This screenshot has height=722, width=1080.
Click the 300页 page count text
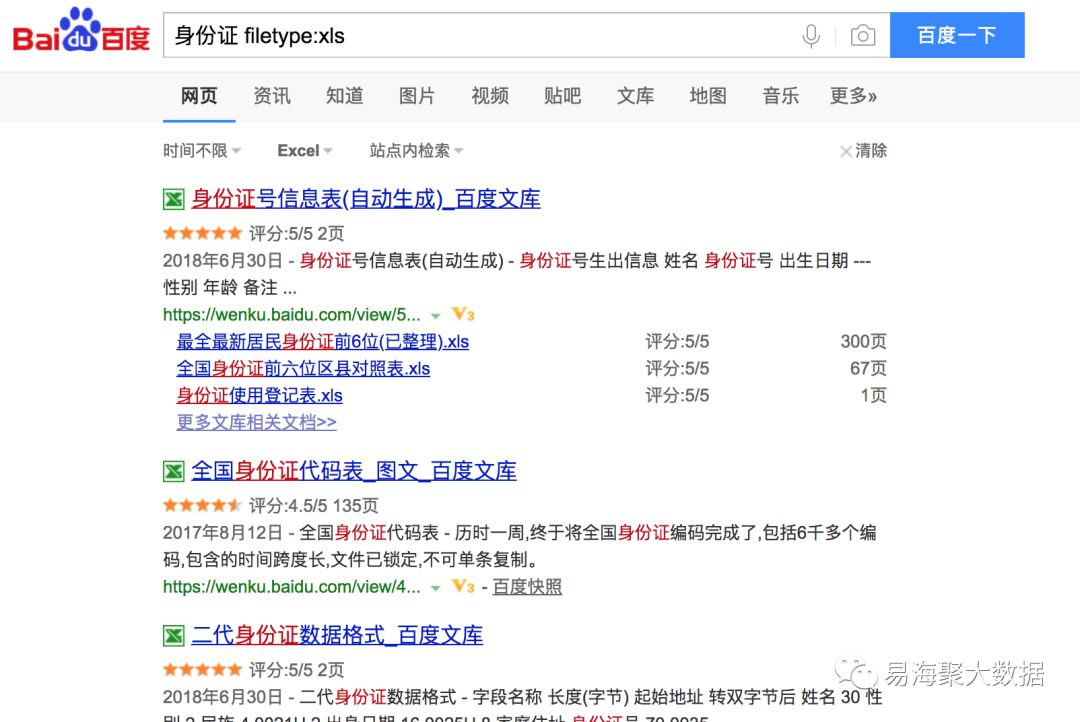(864, 342)
